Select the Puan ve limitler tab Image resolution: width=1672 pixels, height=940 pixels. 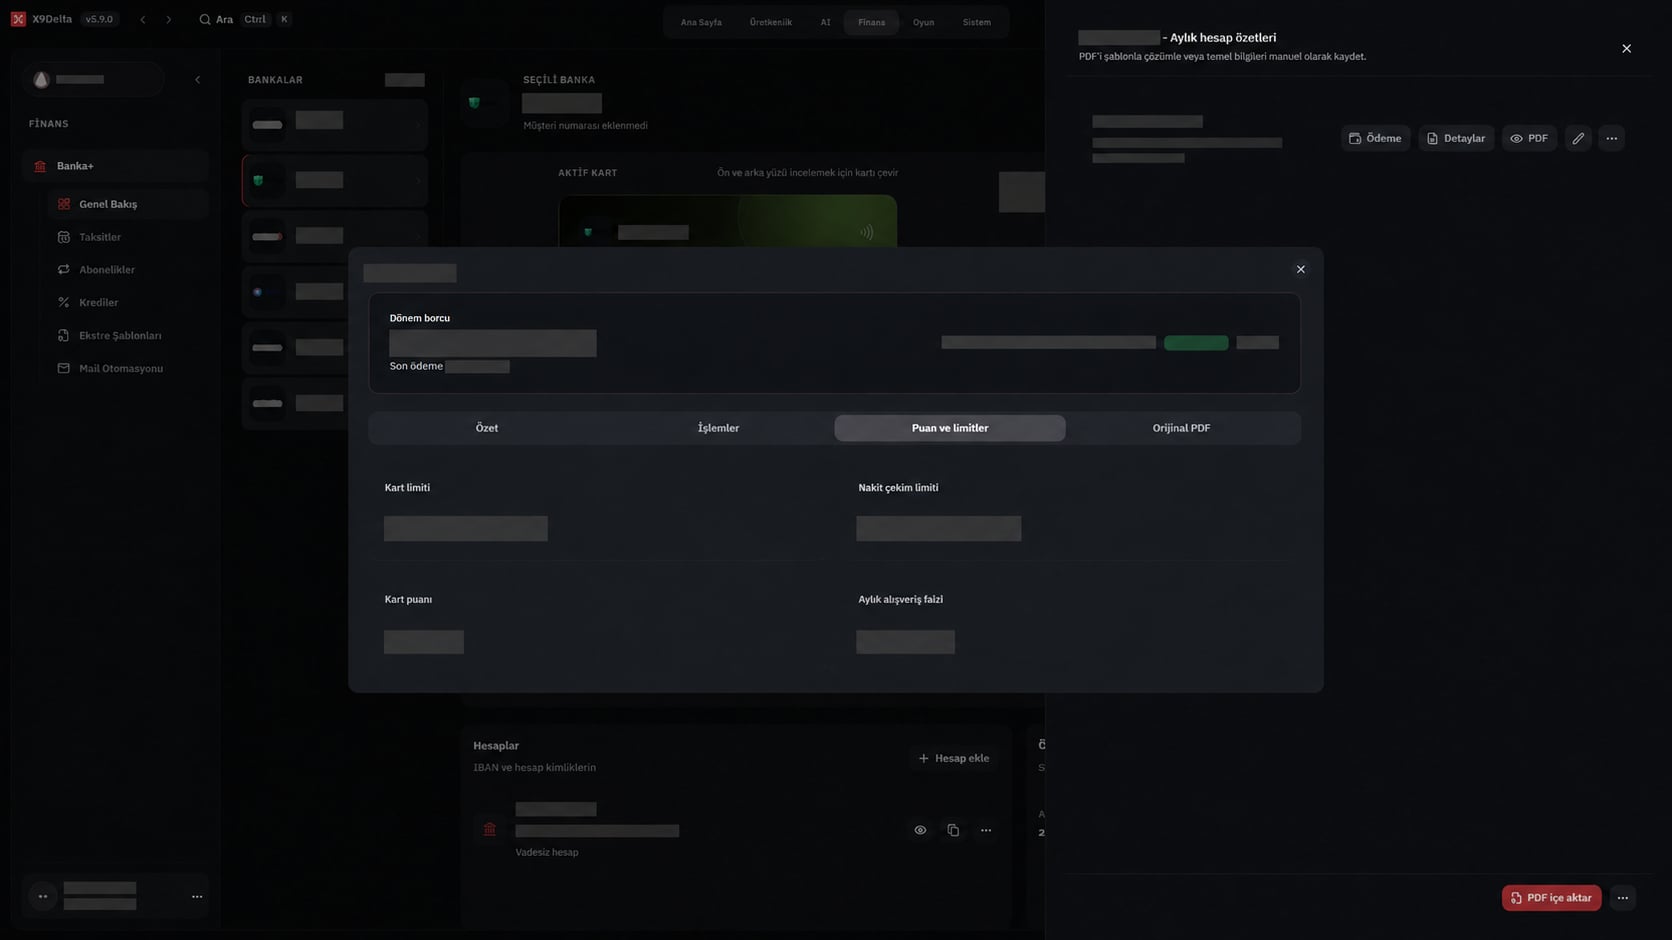click(x=949, y=428)
